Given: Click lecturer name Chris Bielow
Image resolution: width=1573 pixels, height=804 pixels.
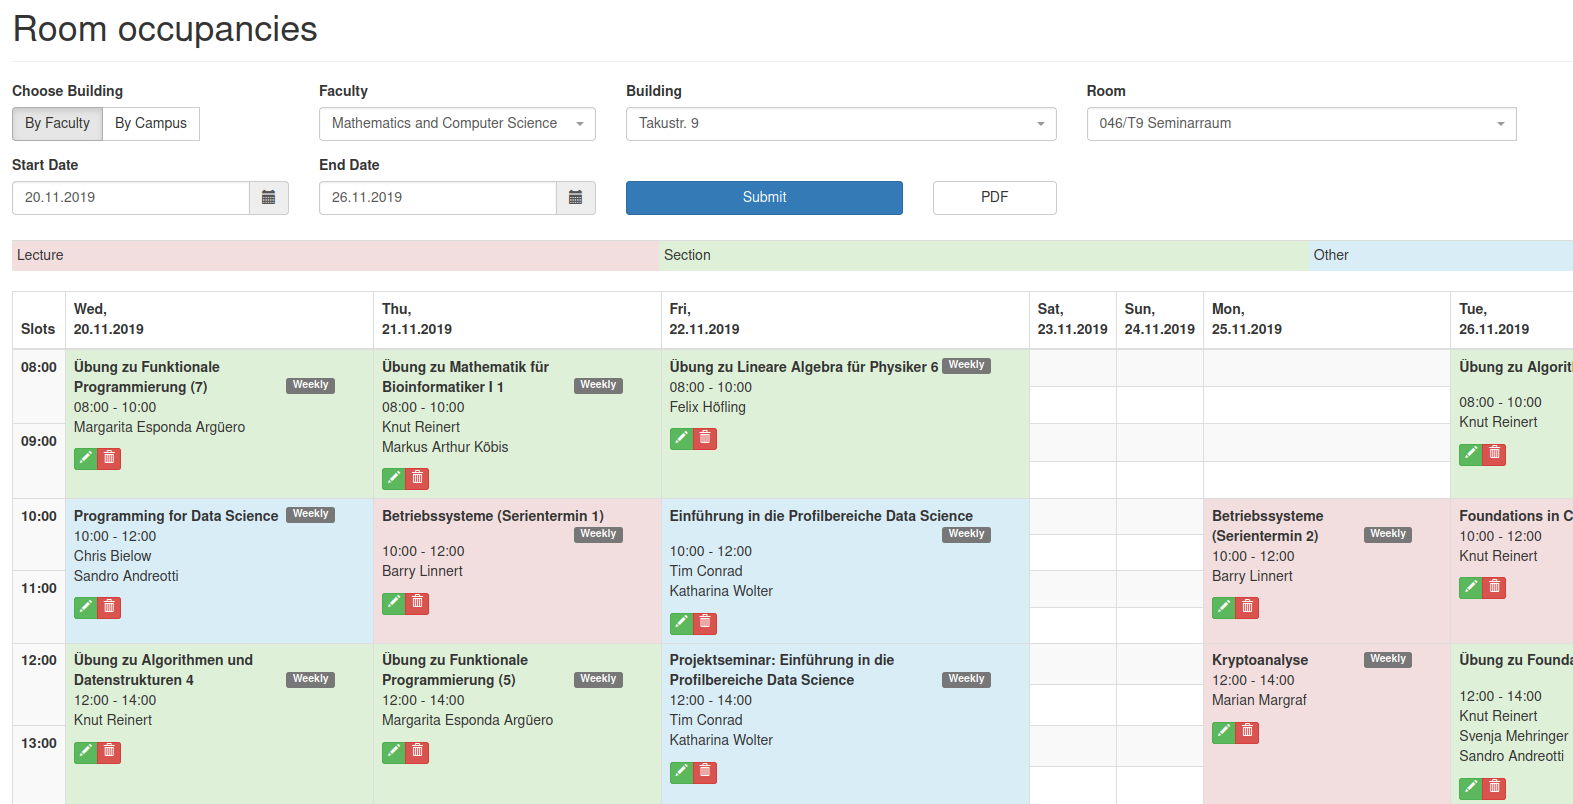Looking at the screenshot, I should click(112, 557).
